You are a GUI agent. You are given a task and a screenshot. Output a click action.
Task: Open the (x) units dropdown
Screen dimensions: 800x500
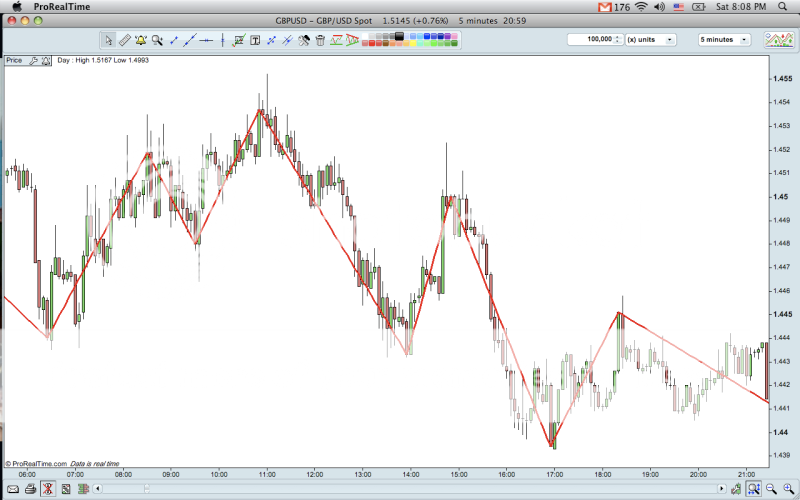[x=669, y=40]
